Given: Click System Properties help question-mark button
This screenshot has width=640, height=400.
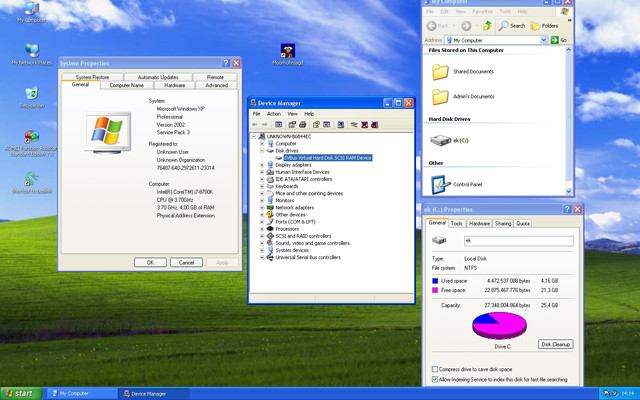Looking at the screenshot, I should click(226, 63).
